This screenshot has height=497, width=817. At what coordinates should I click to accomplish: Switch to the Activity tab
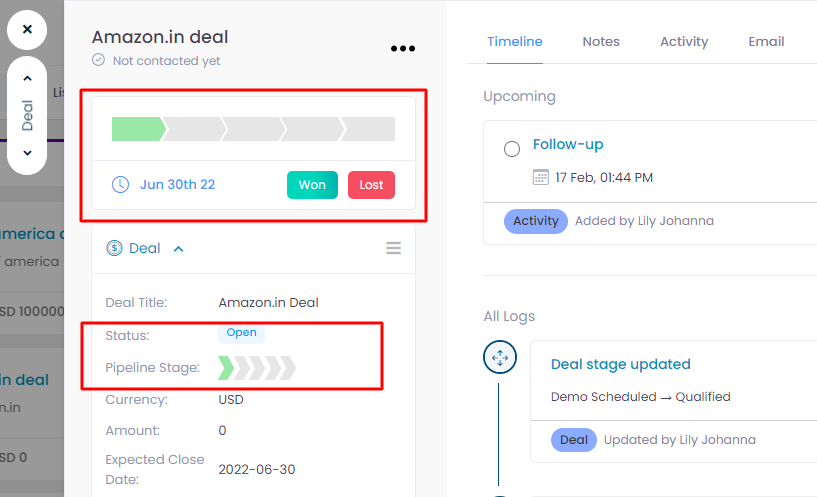pyautogui.click(x=684, y=42)
